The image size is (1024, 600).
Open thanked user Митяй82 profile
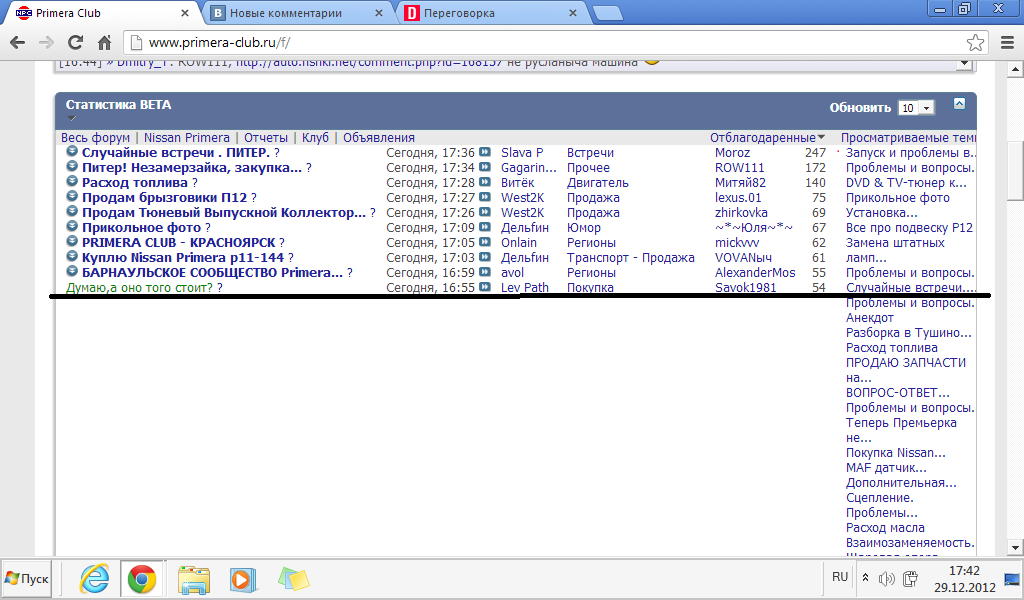740,182
